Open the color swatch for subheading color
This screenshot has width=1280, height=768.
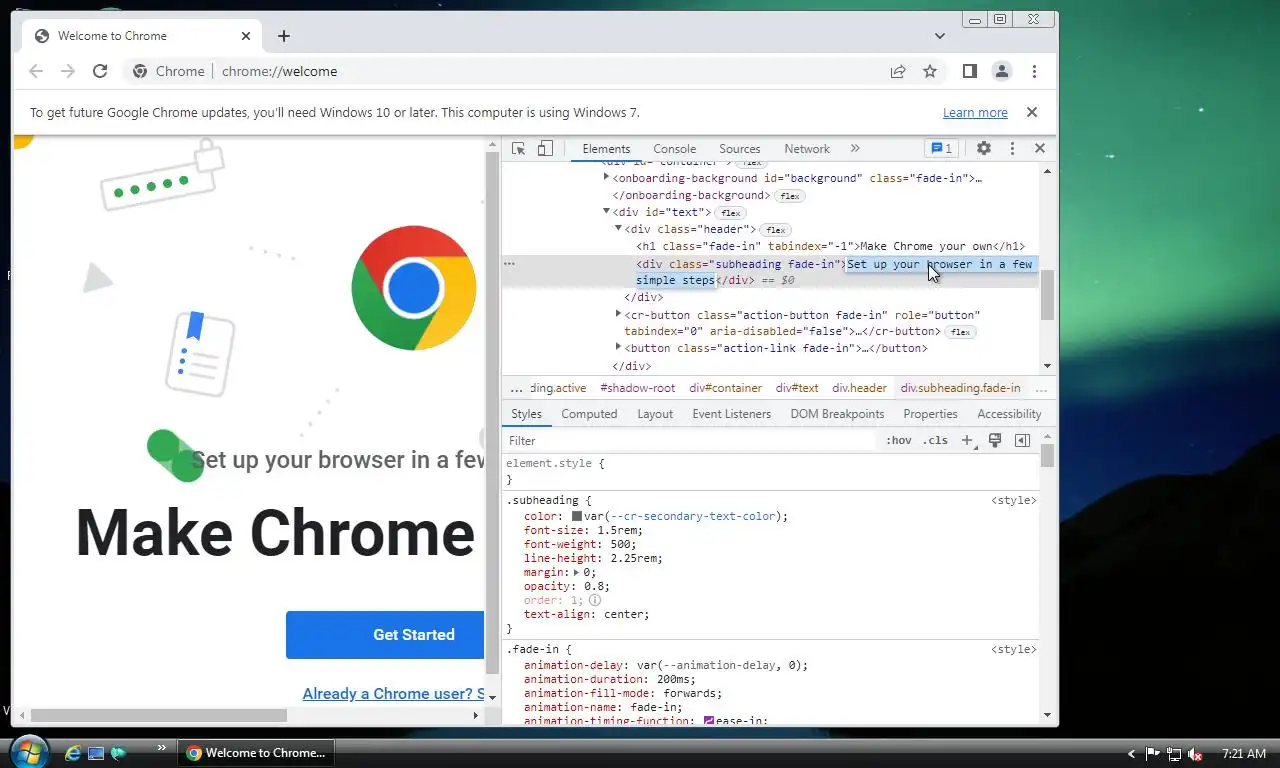point(577,516)
